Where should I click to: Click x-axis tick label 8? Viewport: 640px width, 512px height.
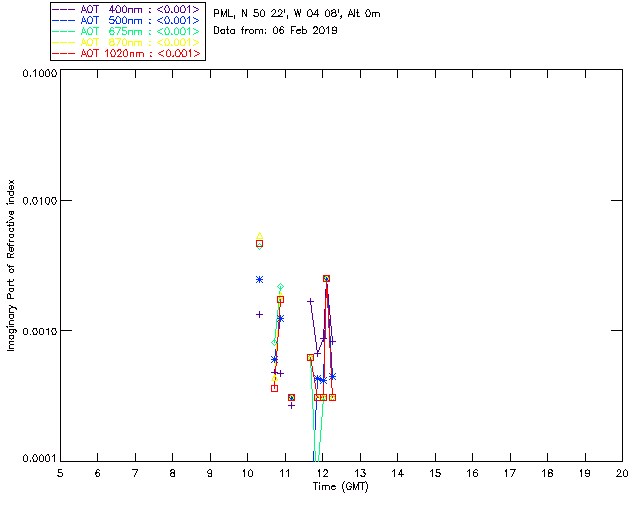point(173,473)
